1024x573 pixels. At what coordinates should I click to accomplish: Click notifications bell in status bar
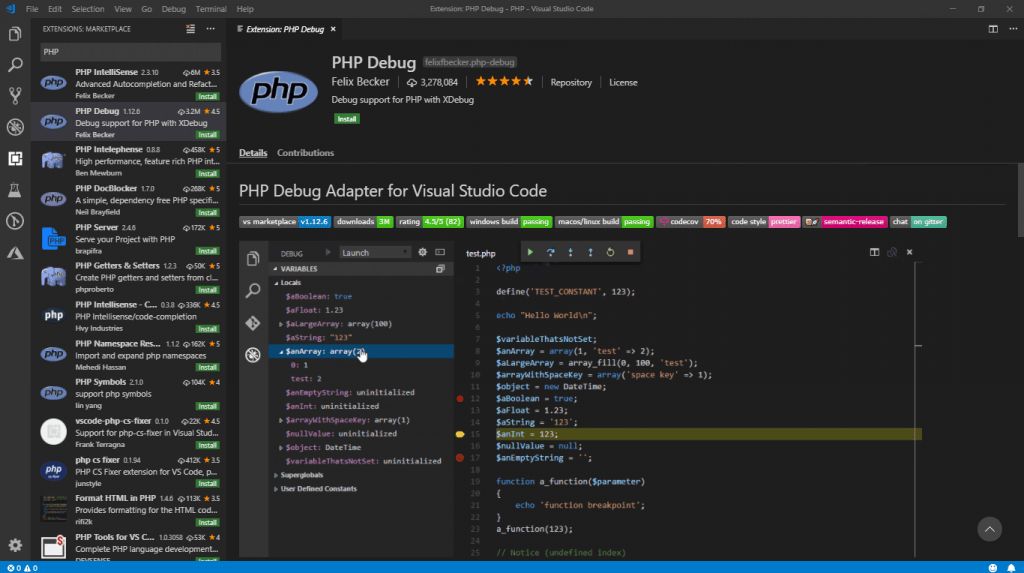(x=1011, y=568)
